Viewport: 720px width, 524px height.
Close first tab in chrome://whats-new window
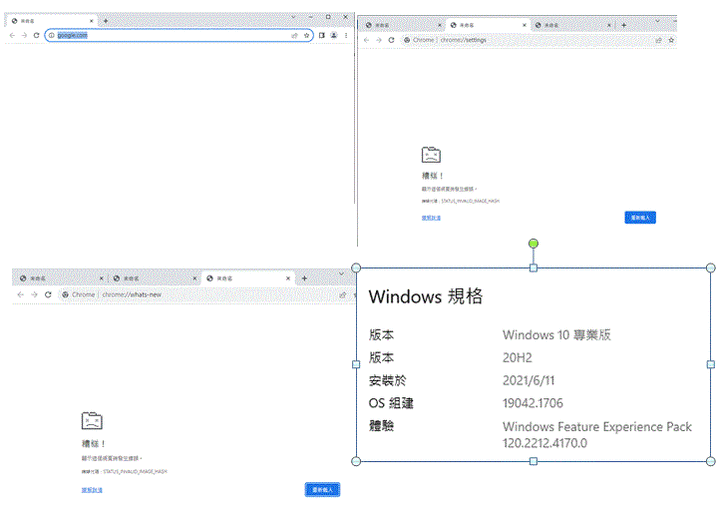click(101, 278)
